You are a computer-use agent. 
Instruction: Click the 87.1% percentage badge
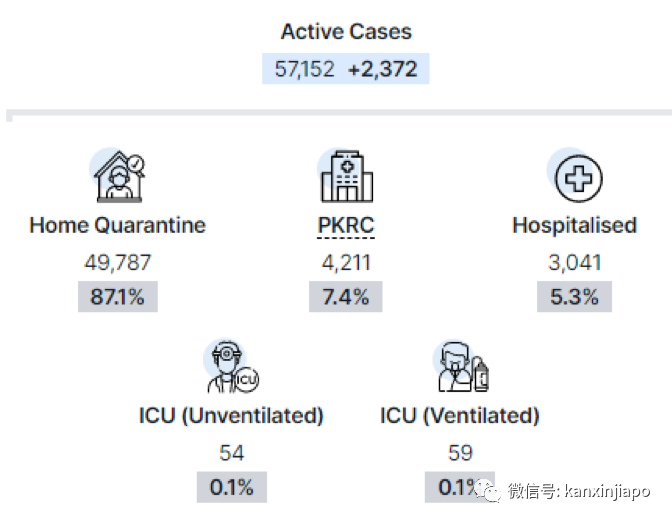coord(118,297)
